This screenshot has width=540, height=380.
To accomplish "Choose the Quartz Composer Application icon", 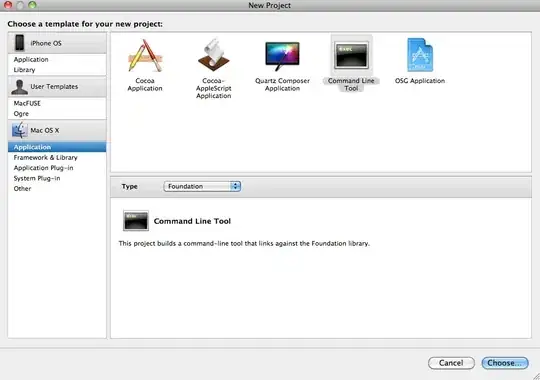I will point(282,56).
